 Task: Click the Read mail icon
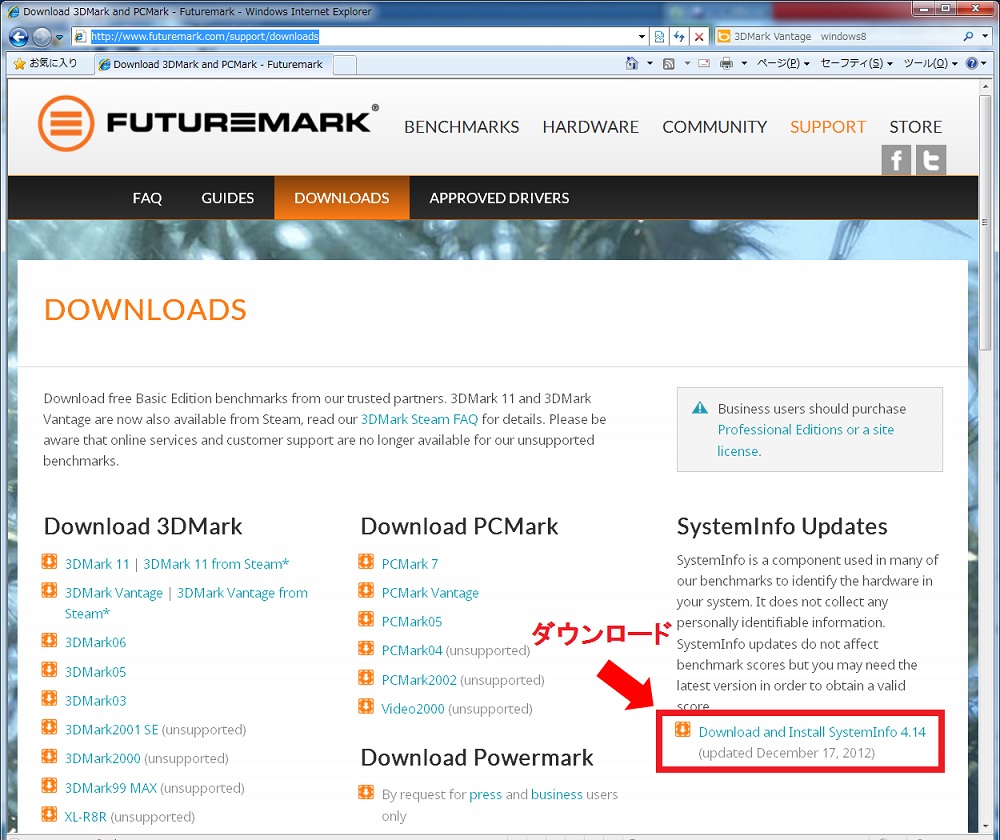click(x=704, y=63)
